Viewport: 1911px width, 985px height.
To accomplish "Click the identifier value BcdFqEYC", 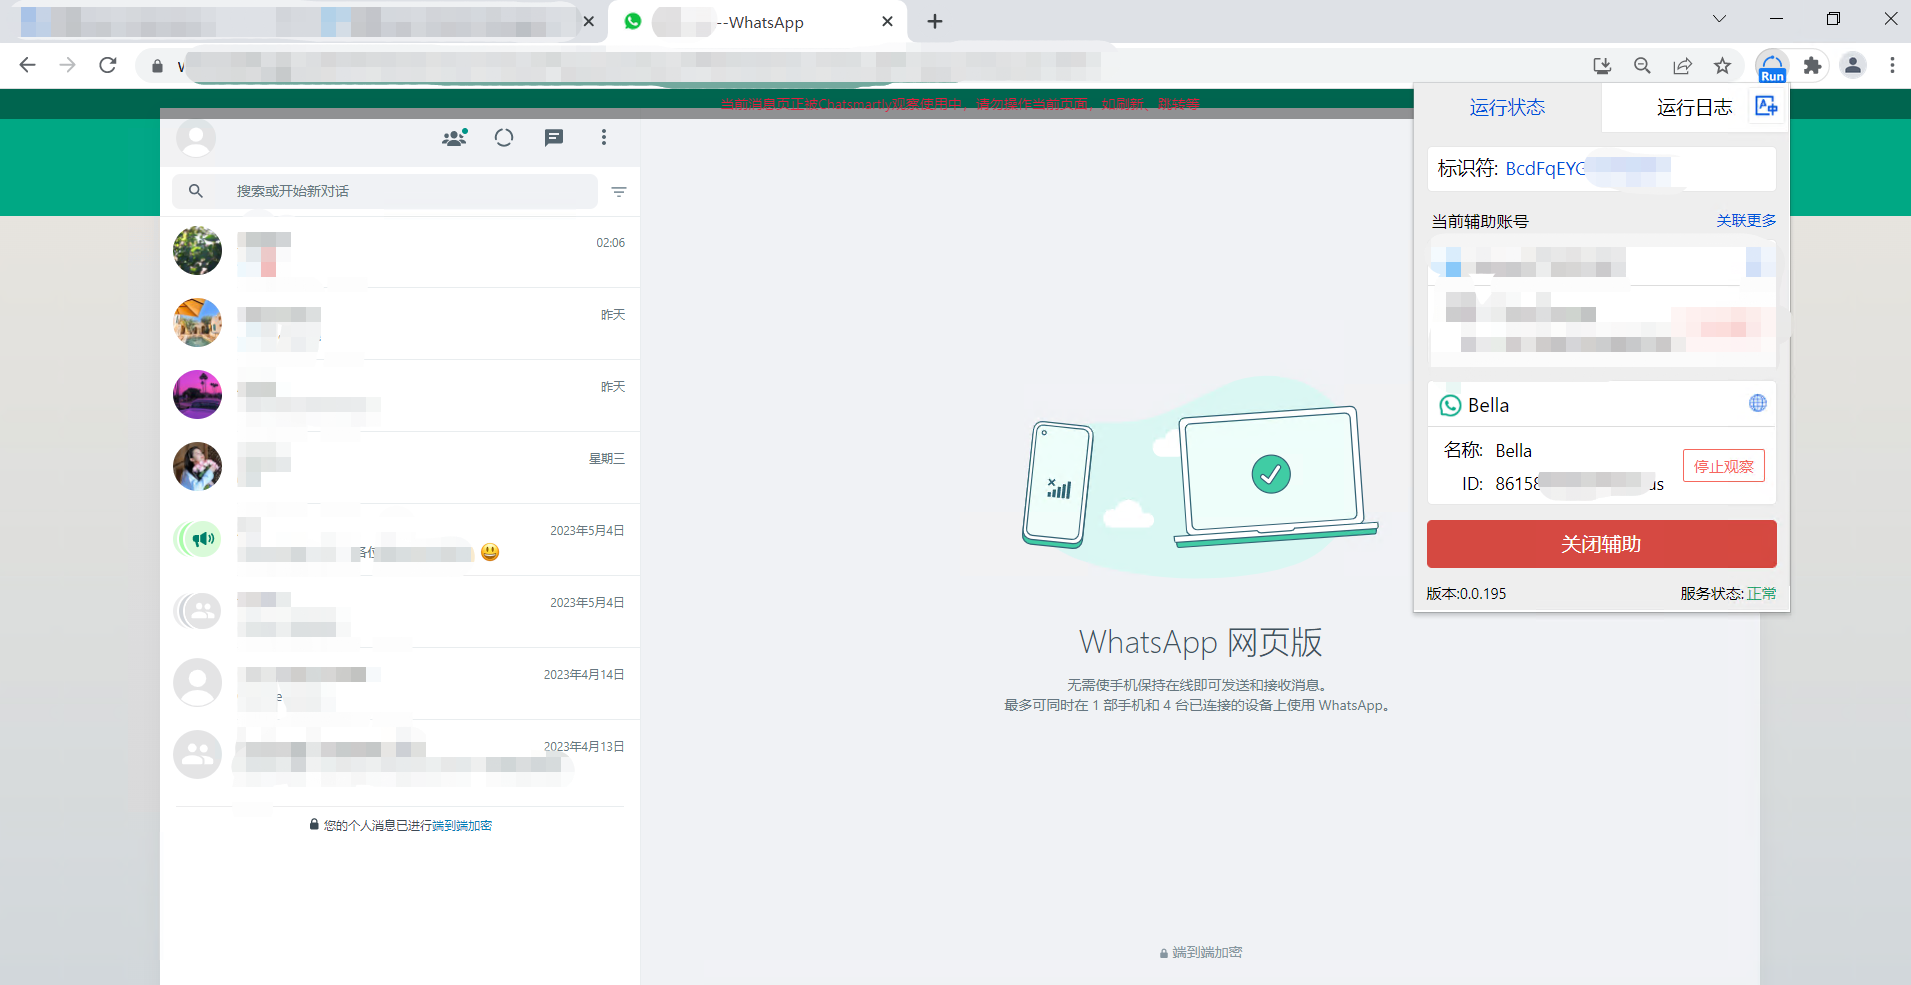I will [1545, 168].
